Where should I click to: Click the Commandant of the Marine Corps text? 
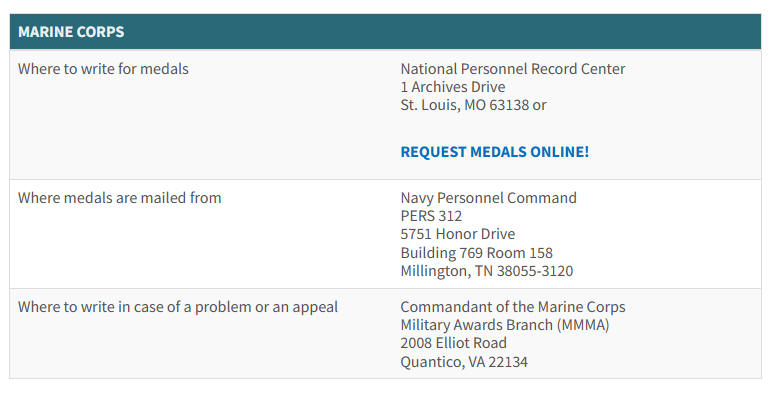tap(513, 307)
